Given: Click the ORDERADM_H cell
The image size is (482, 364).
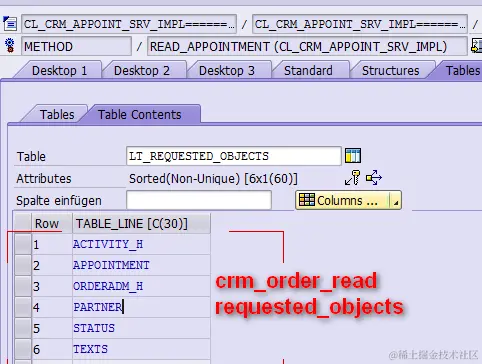Looking at the screenshot, I should point(141,286).
